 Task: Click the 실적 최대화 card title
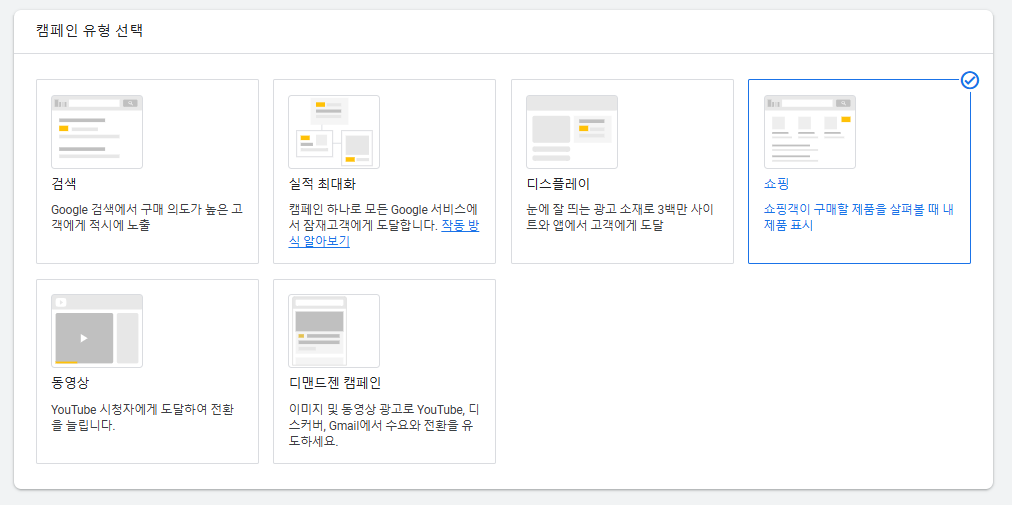323,183
